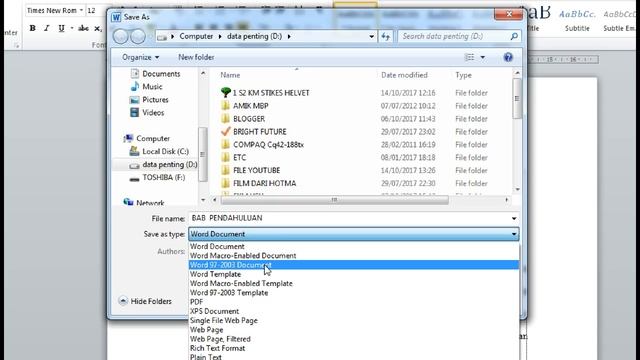Choose Word 97-2003 Template type
This screenshot has height=360, width=640.
[353, 293]
